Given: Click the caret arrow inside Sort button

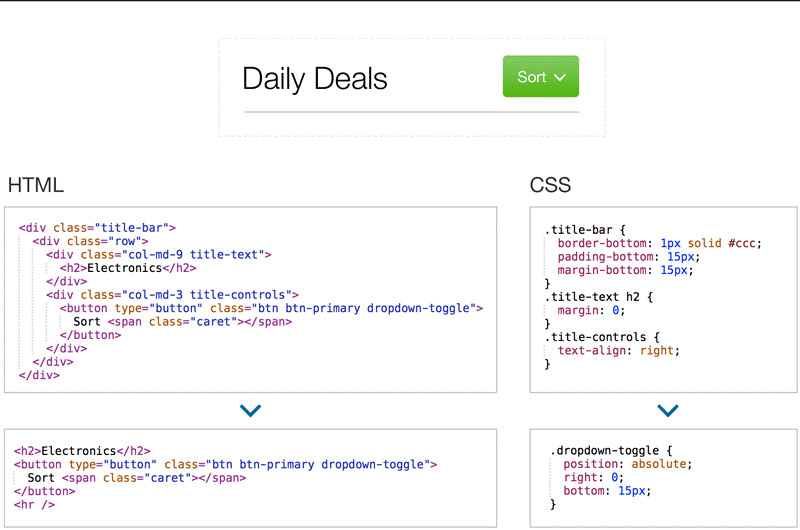Looking at the screenshot, I should coord(560,78).
